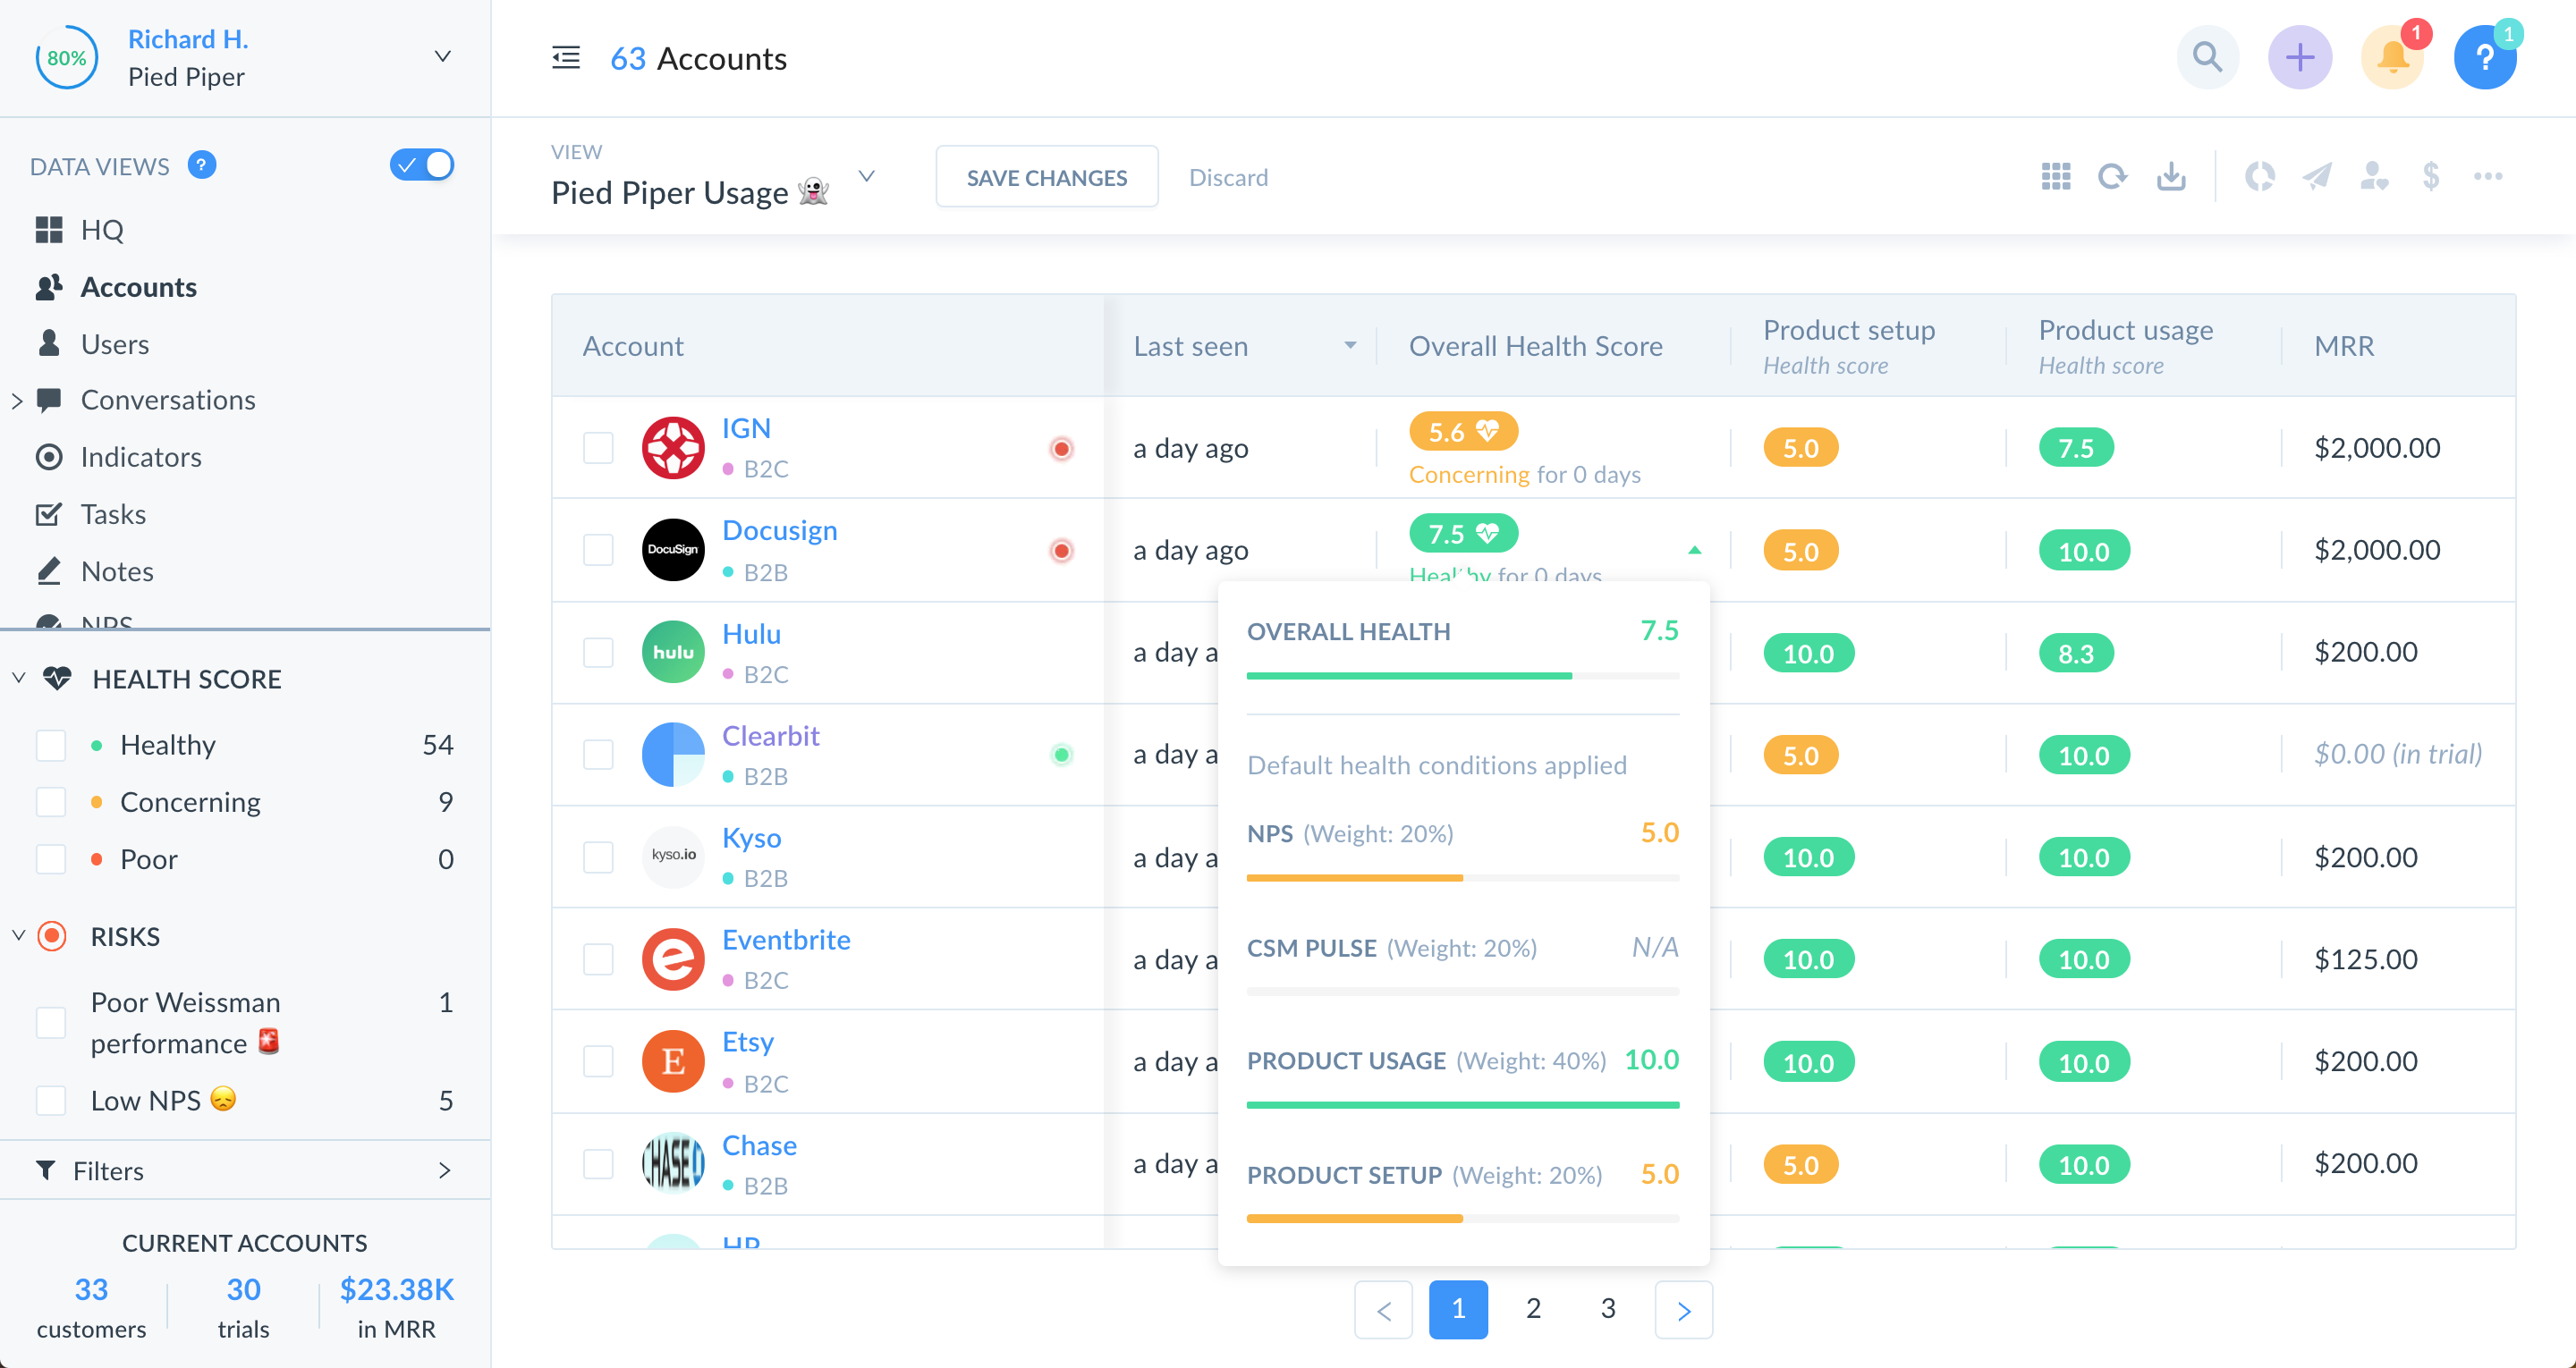
Task: Click the paper plane send icon
Action: 2316,177
